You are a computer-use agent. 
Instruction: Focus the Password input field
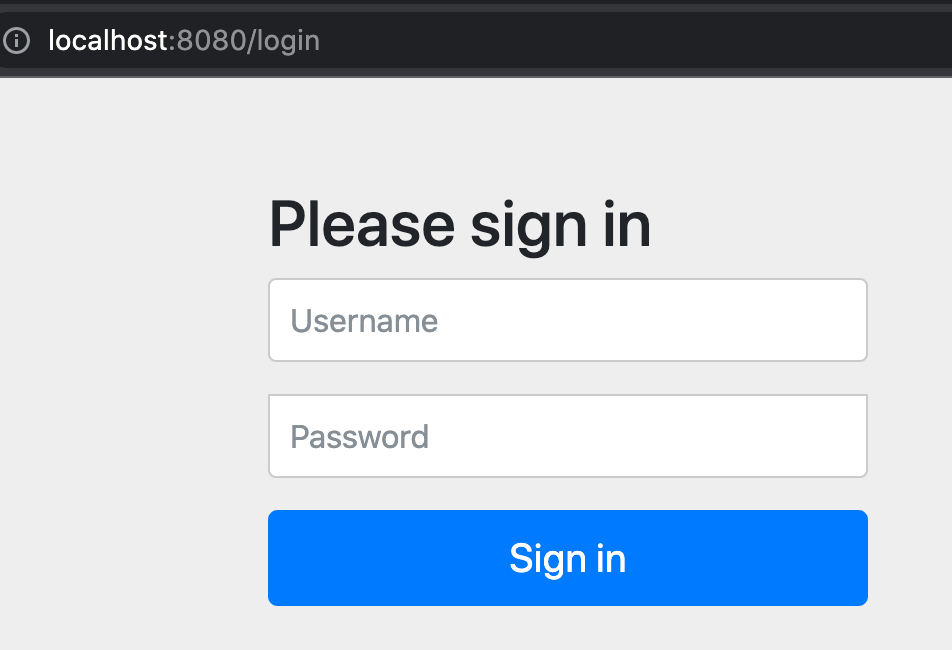click(x=567, y=436)
